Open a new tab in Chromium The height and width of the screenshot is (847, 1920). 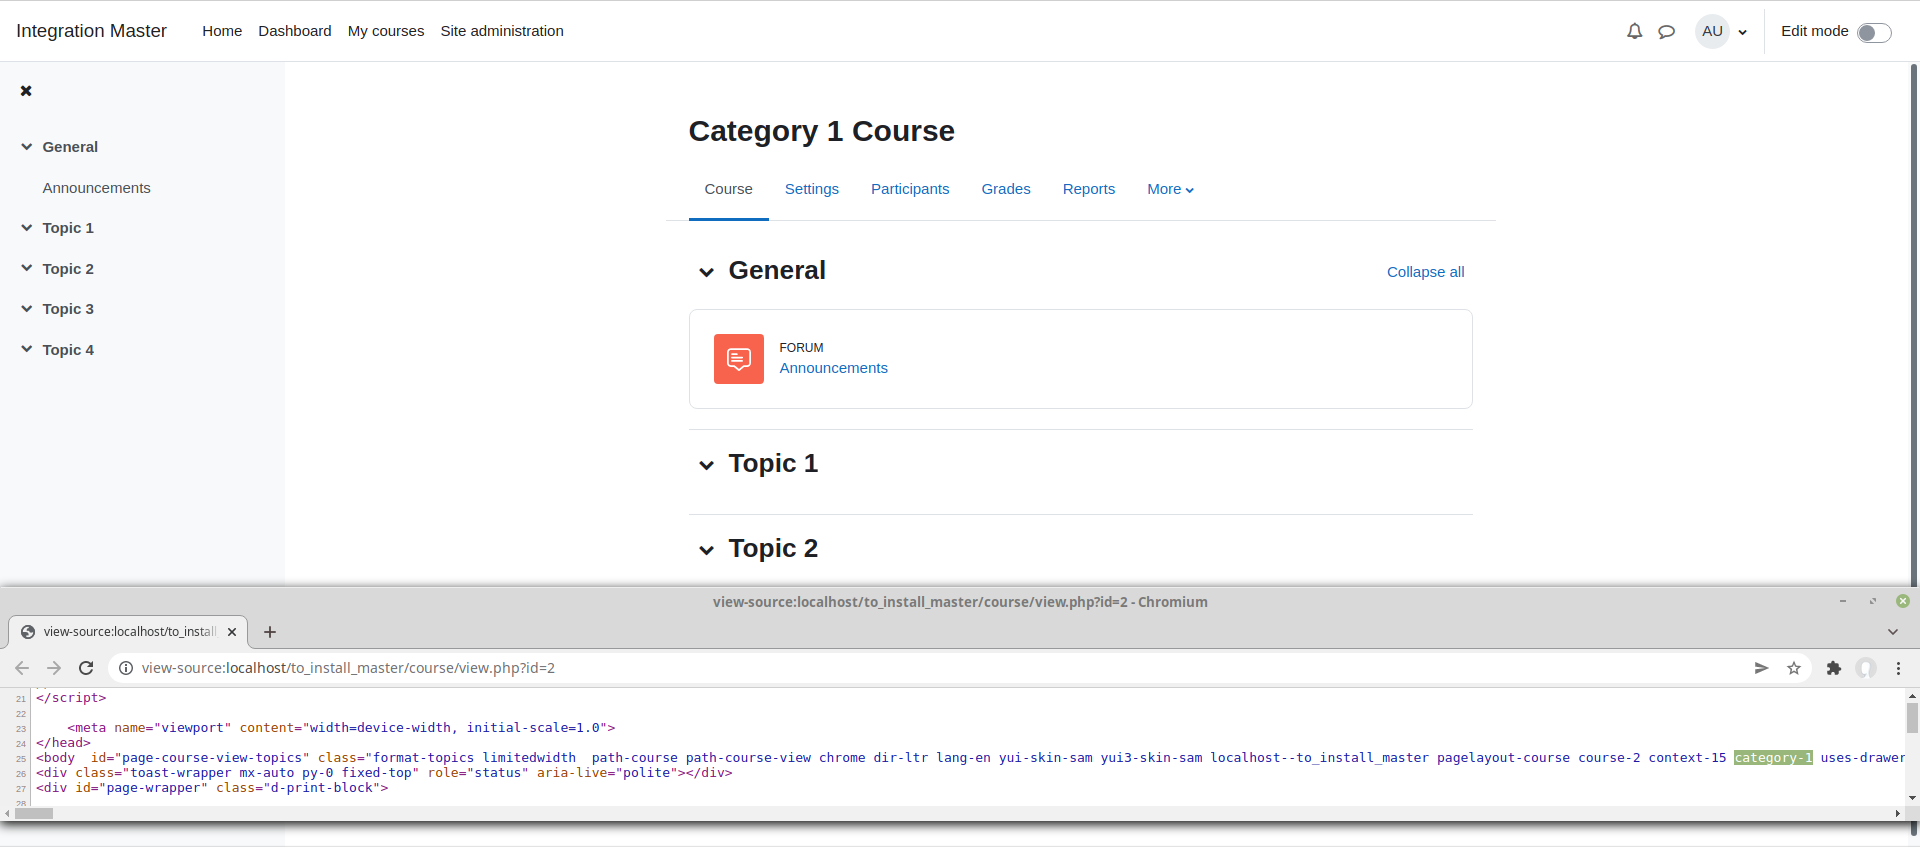click(x=270, y=632)
